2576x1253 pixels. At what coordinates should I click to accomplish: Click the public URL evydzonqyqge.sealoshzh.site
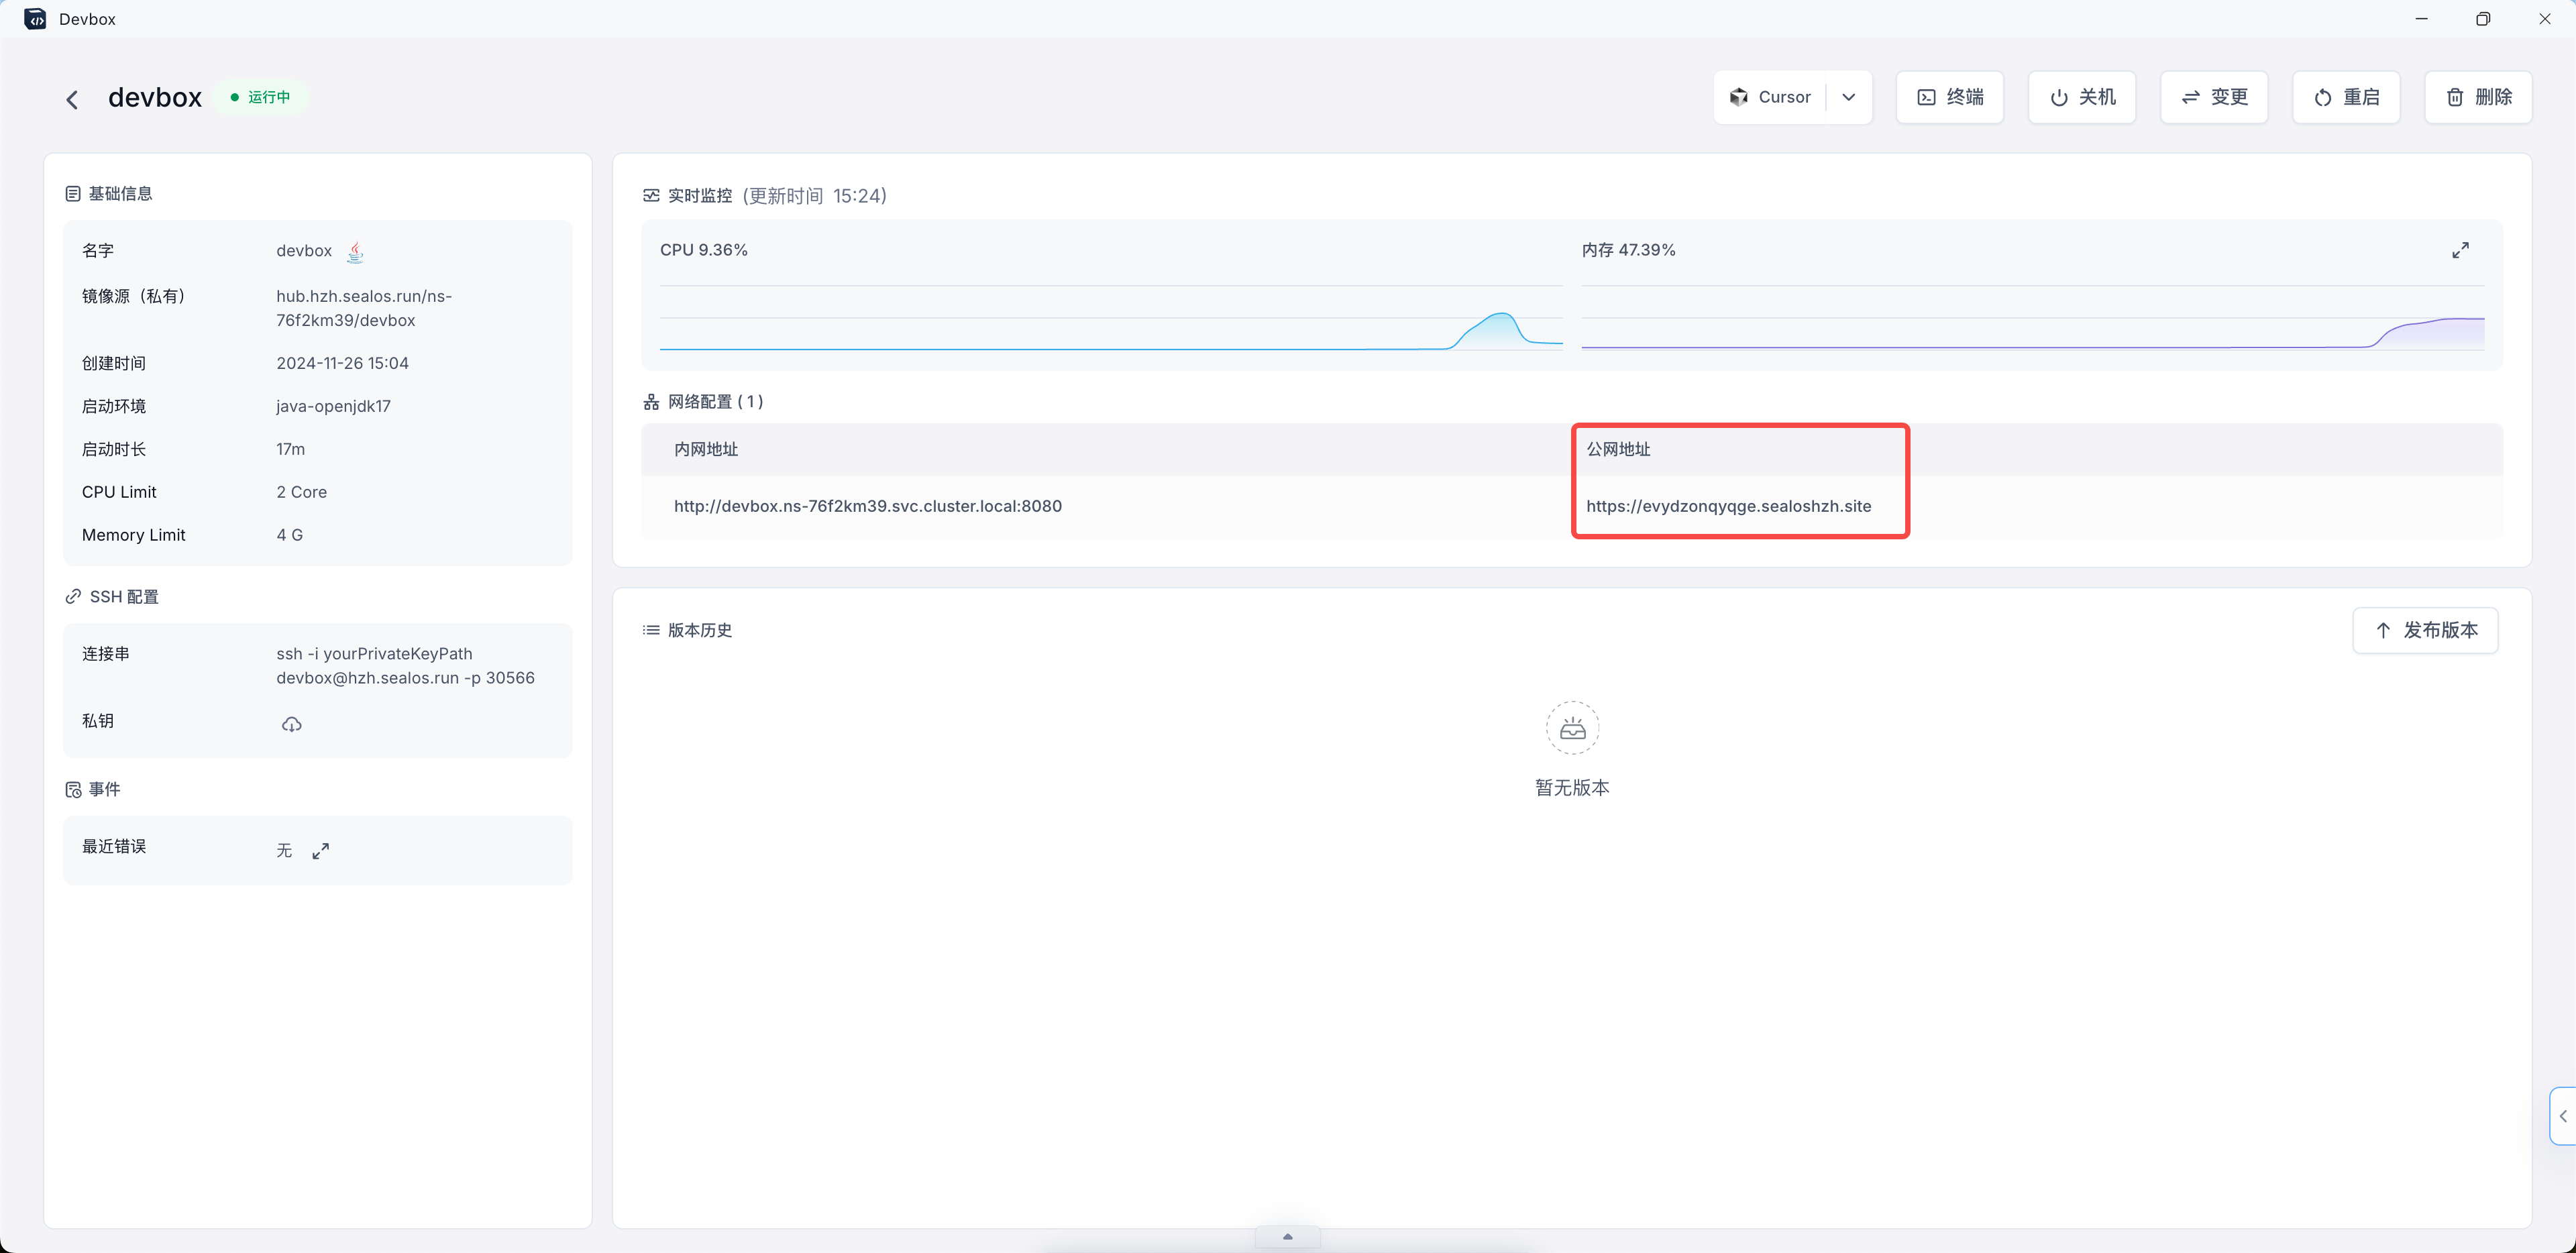point(1728,506)
